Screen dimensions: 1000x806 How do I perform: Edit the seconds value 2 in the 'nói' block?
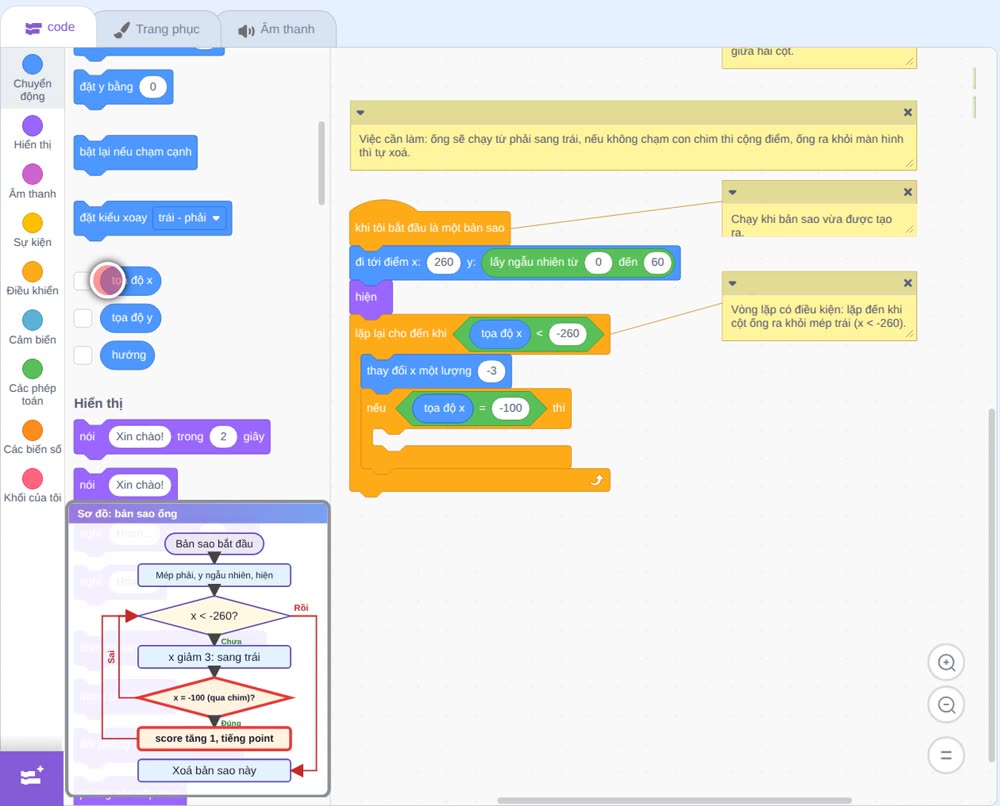[x=223, y=437]
